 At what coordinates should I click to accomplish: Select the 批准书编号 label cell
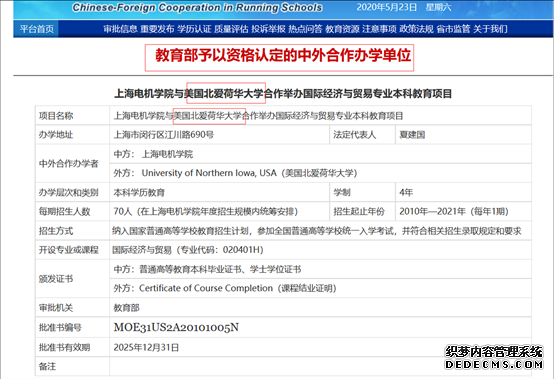72,327
